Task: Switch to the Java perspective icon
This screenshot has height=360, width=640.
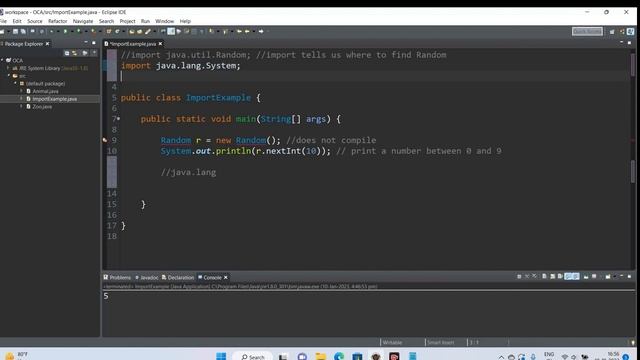Action: 631,31
